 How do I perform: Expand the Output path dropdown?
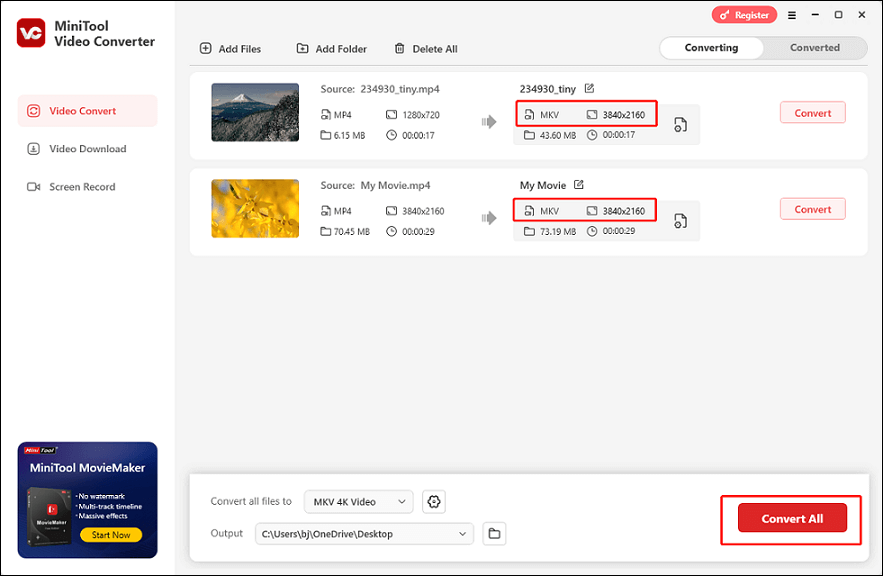click(x=364, y=534)
